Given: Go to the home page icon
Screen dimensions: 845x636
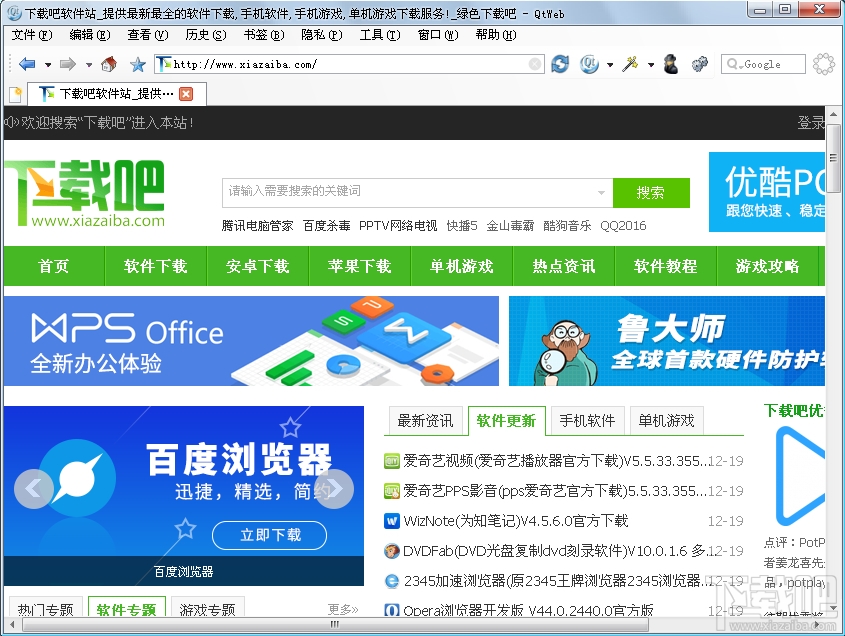Looking at the screenshot, I should [x=109, y=64].
